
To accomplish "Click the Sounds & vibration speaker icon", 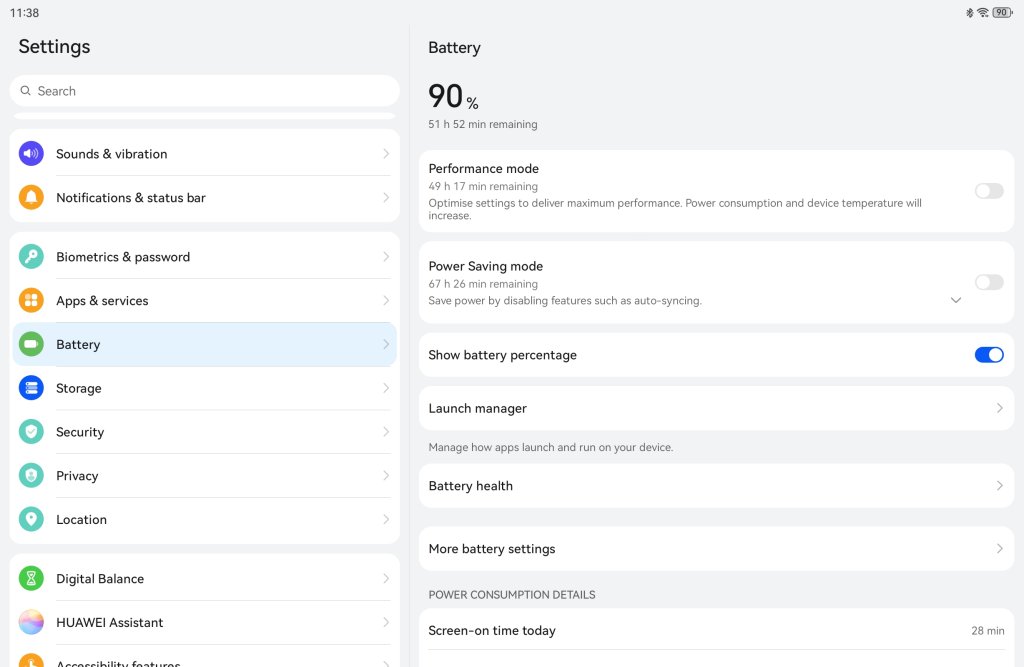I will [31, 154].
